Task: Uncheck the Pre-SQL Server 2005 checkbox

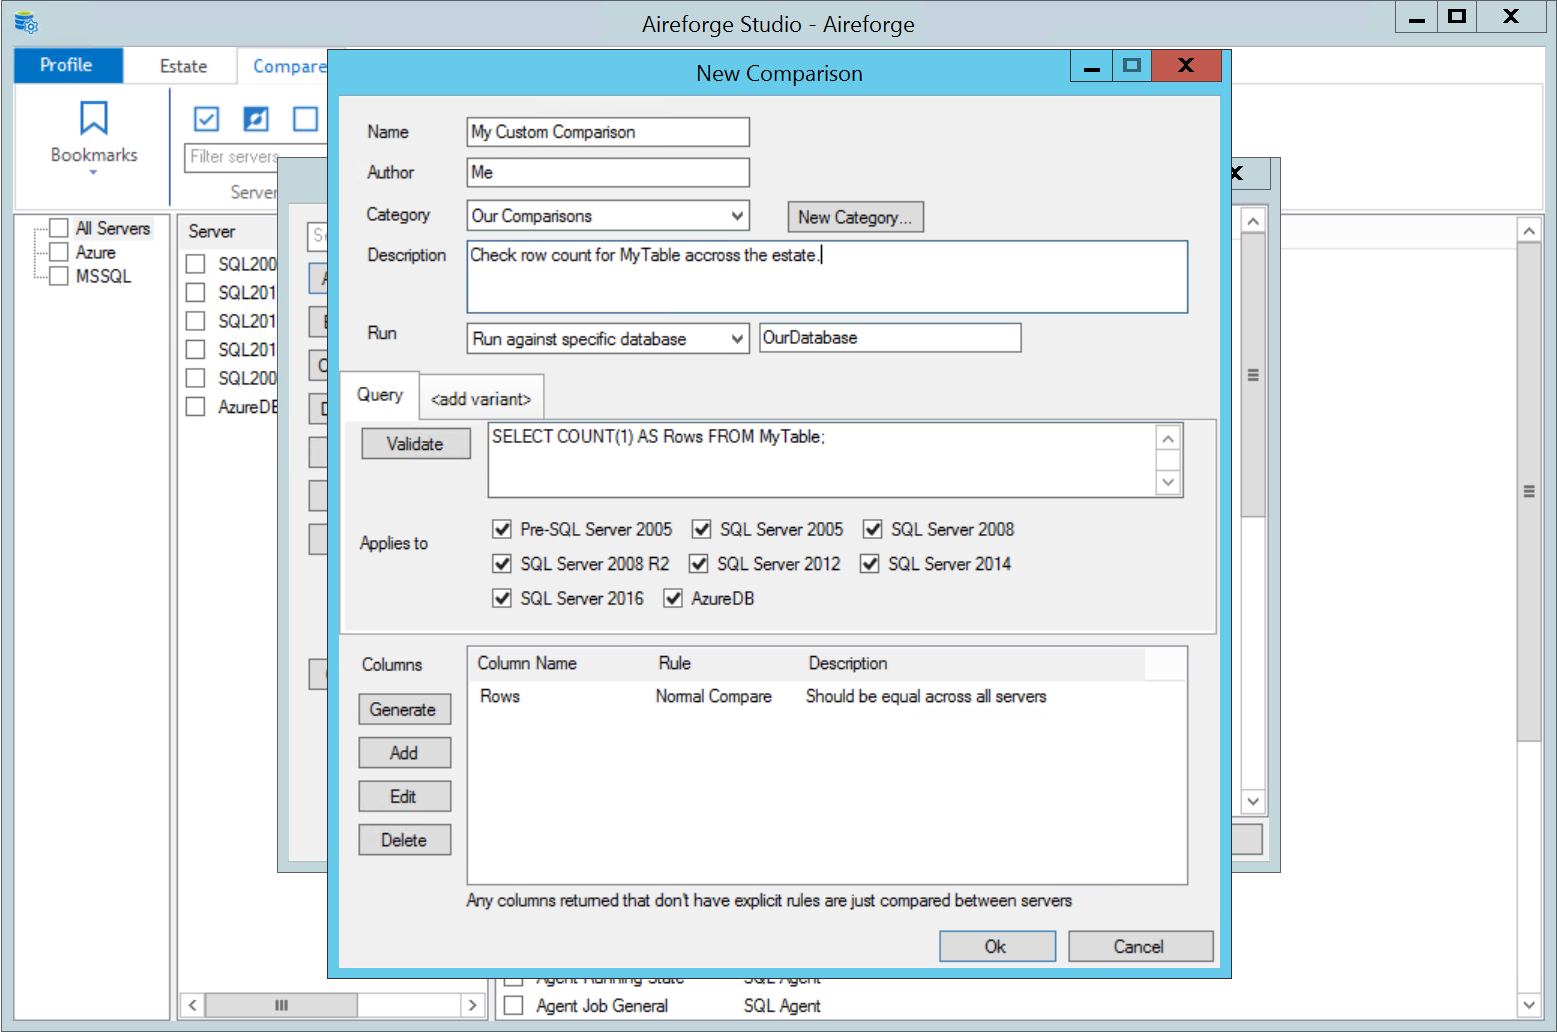Action: tap(502, 529)
